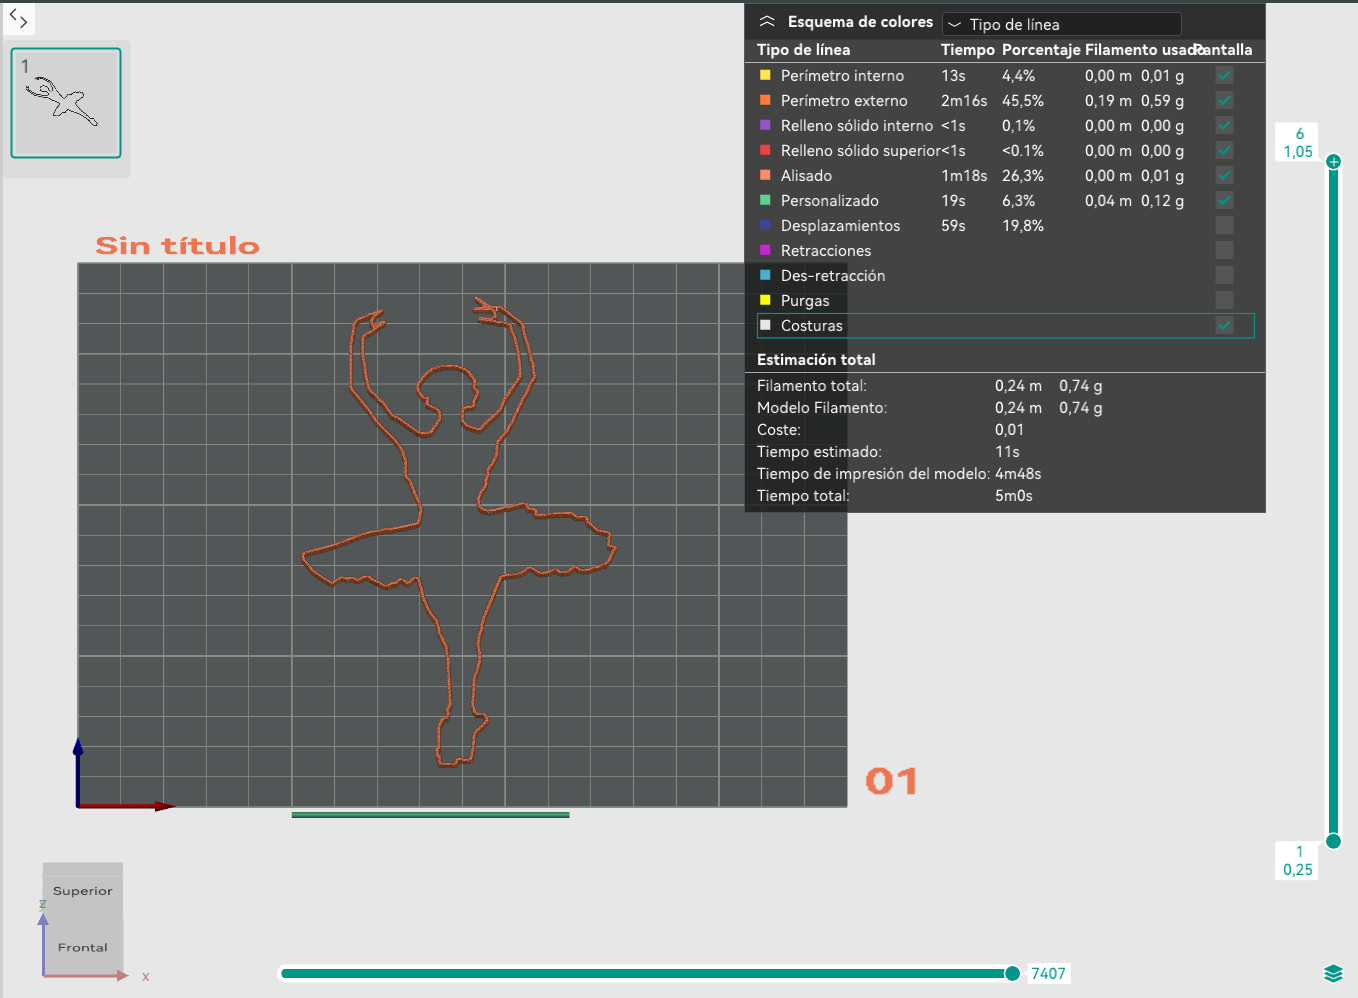
Task: Click the green Personalizado color swatch
Action: click(x=765, y=200)
